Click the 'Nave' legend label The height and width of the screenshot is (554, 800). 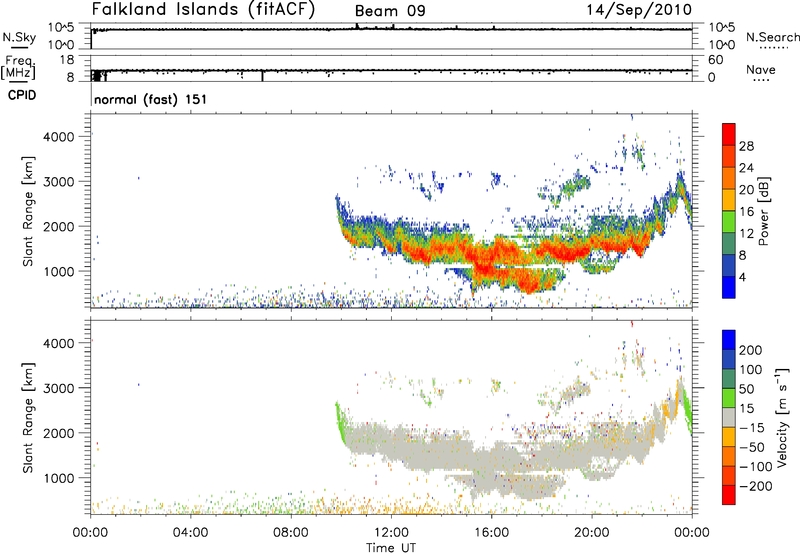pyautogui.click(x=761, y=69)
